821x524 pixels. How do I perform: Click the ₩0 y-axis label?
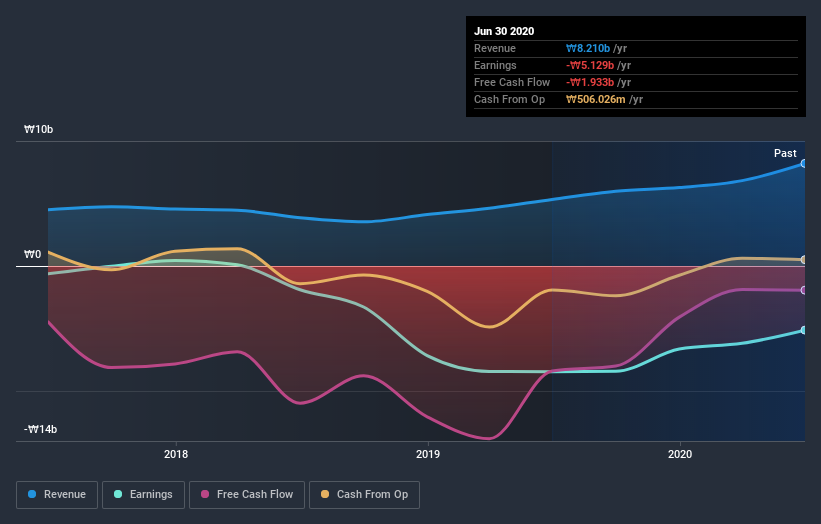click(32, 254)
